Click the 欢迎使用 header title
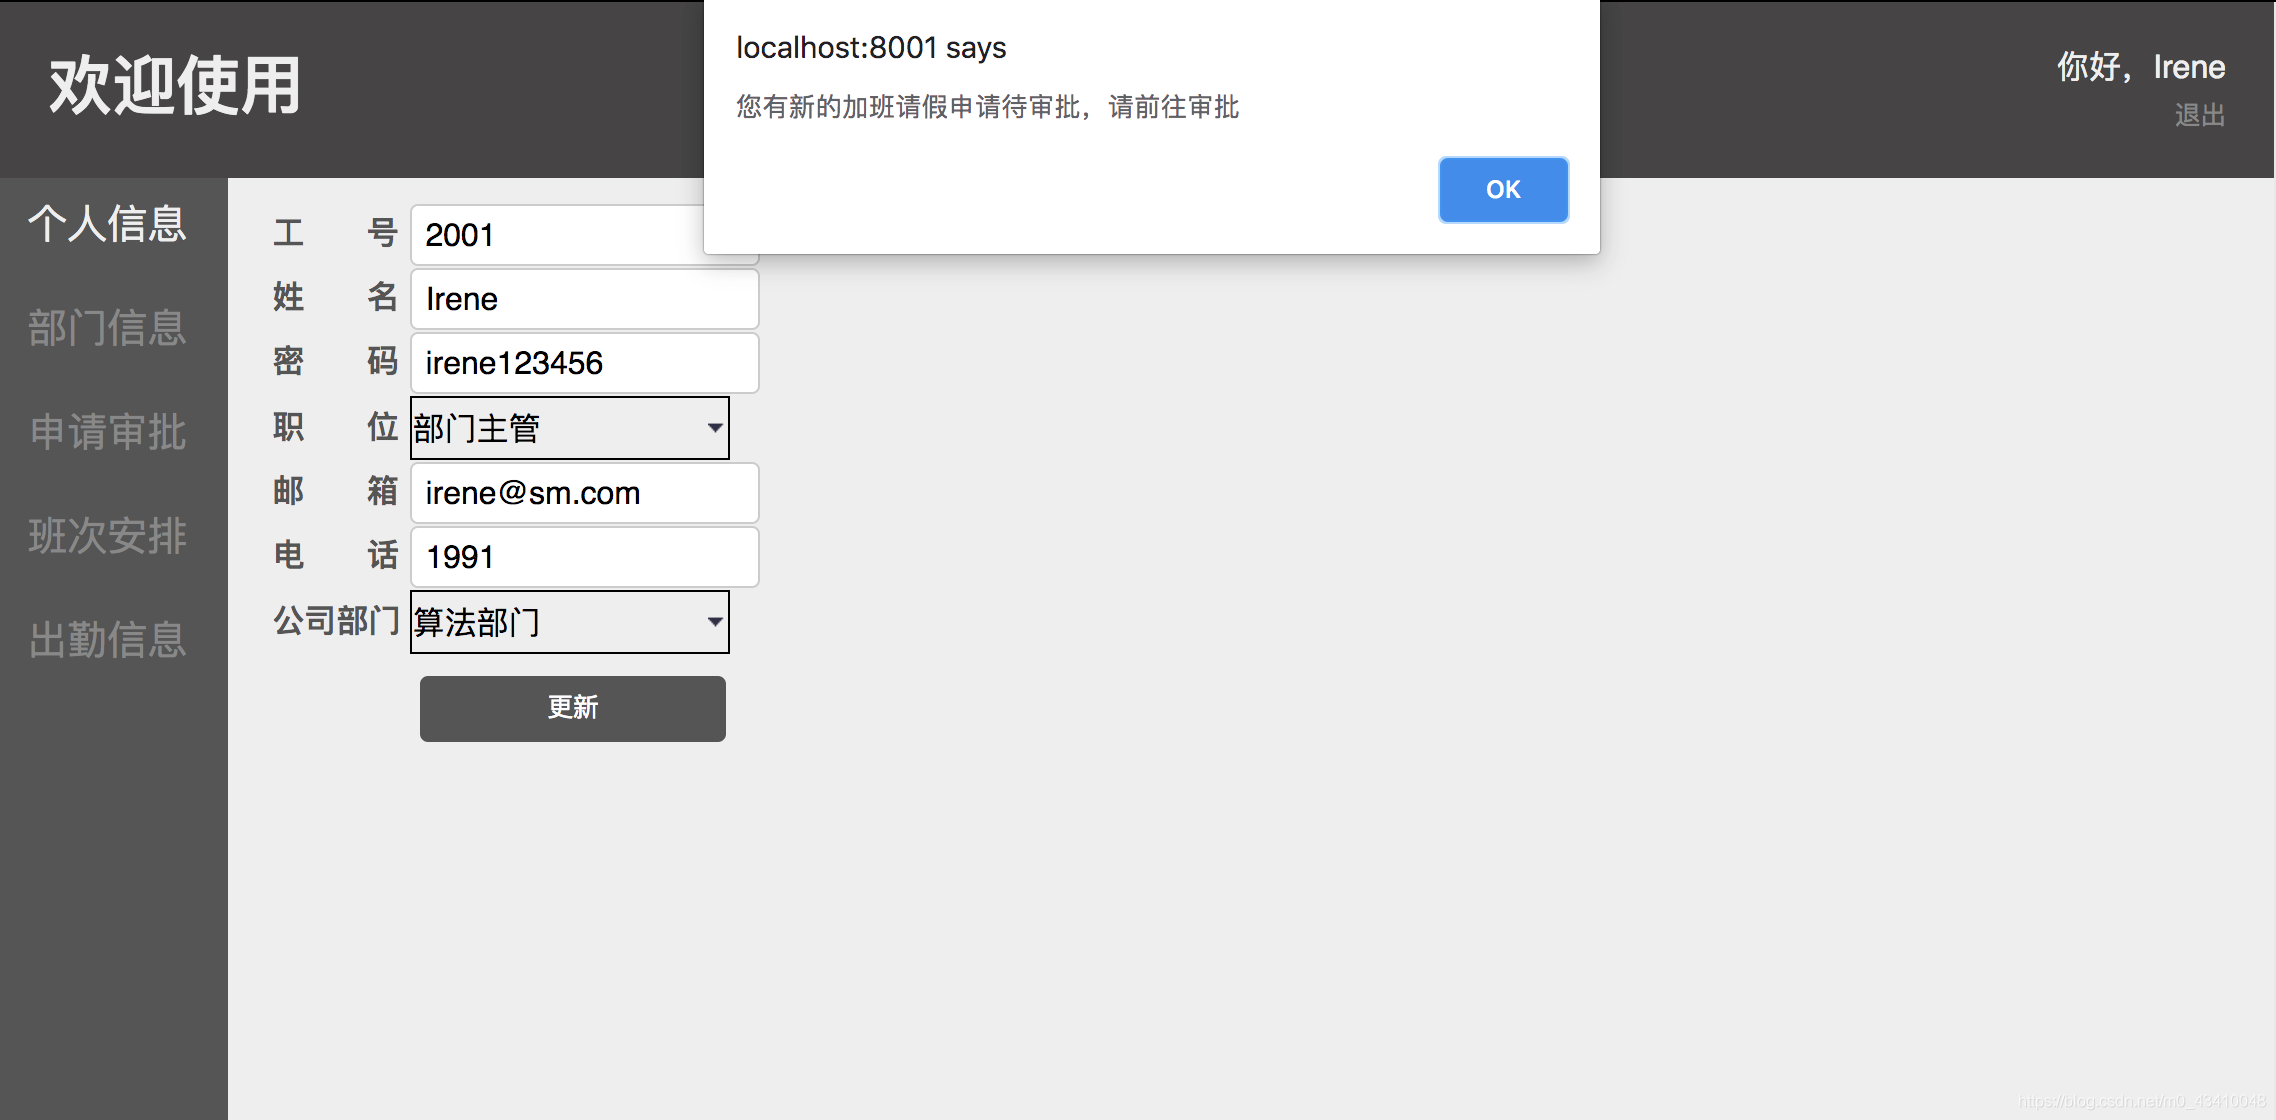Viewport: 2276px width, 1120px height. (x=175, y=86)
